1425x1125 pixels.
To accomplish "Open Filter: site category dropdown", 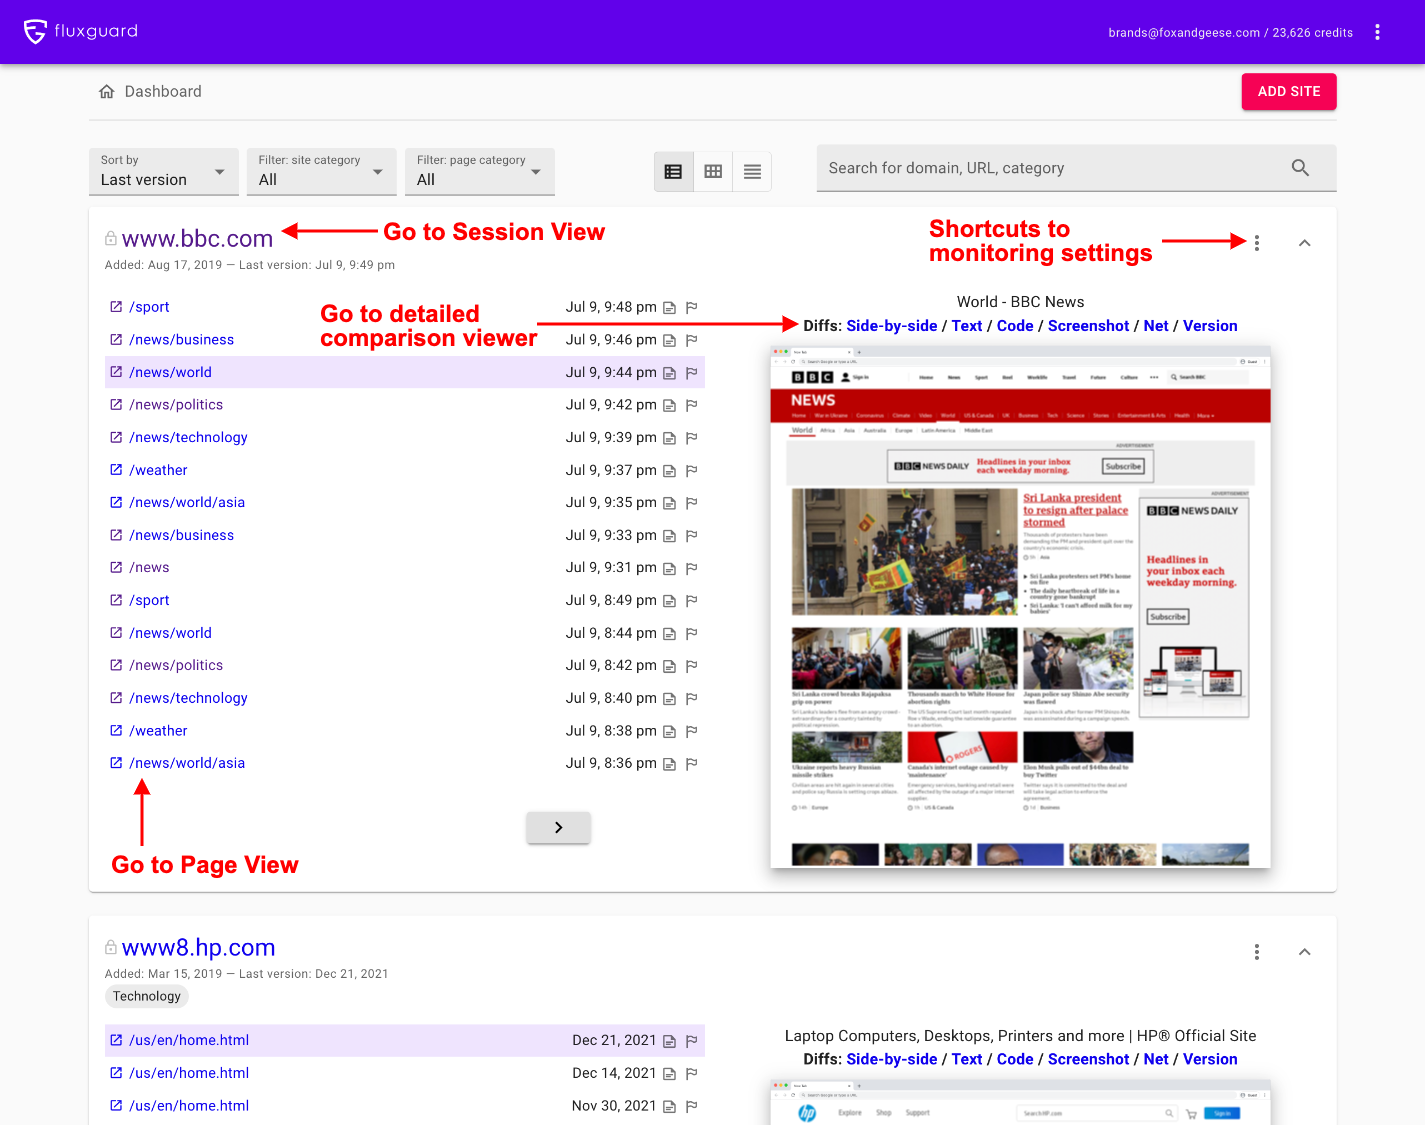I will pos(321,171).
